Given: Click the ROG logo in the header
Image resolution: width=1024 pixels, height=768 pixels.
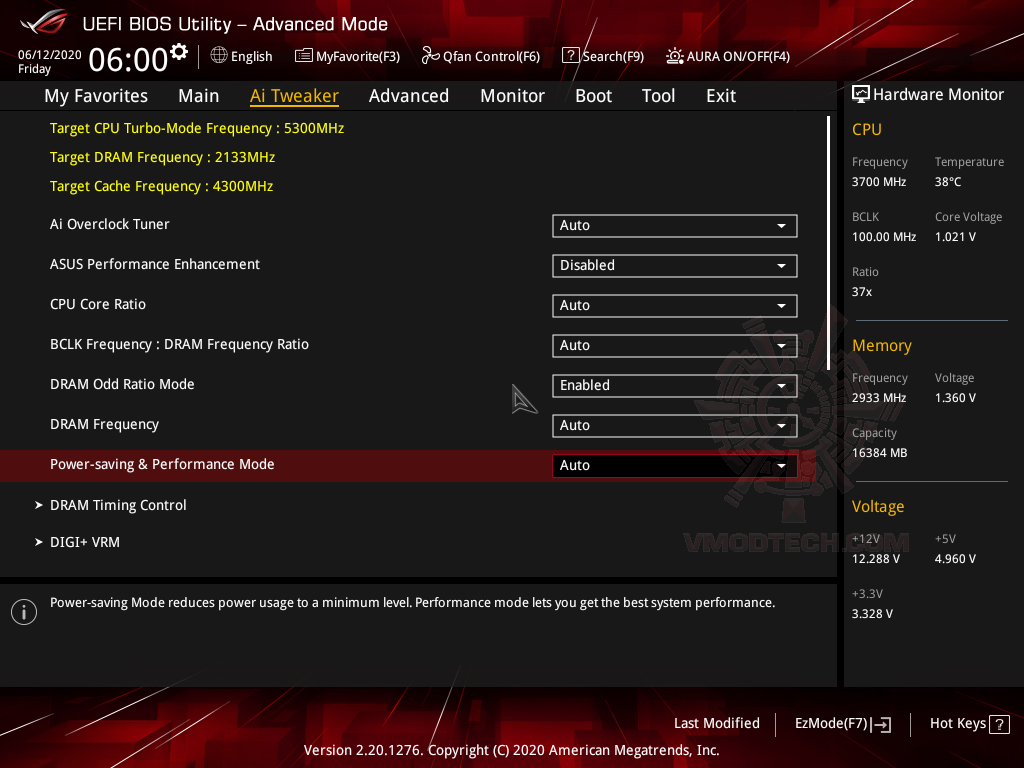Looking at the screenshot, I should coord(41,22).
